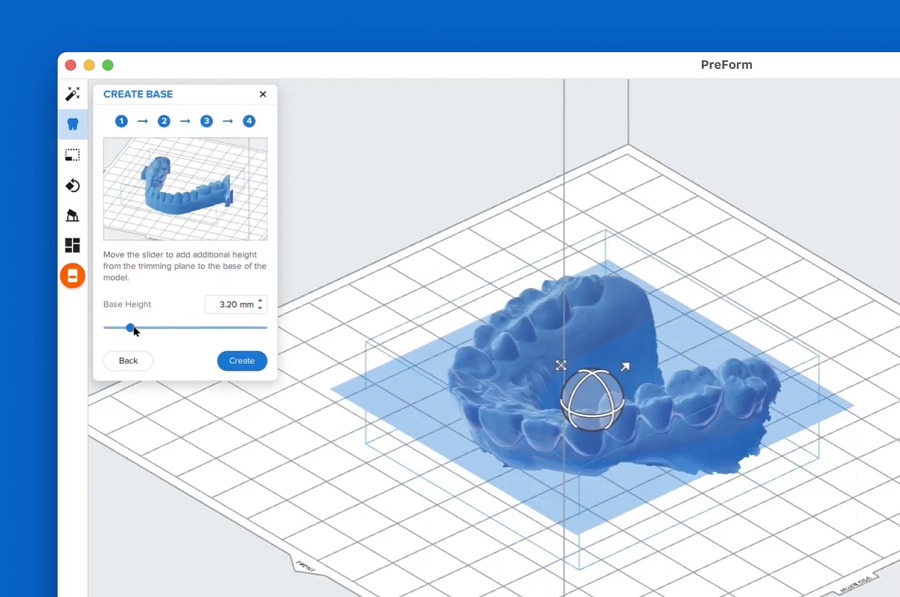Close the Create Base panel
Screen dimensions: 900x597
pyautogui.click(x=263, y=94)
